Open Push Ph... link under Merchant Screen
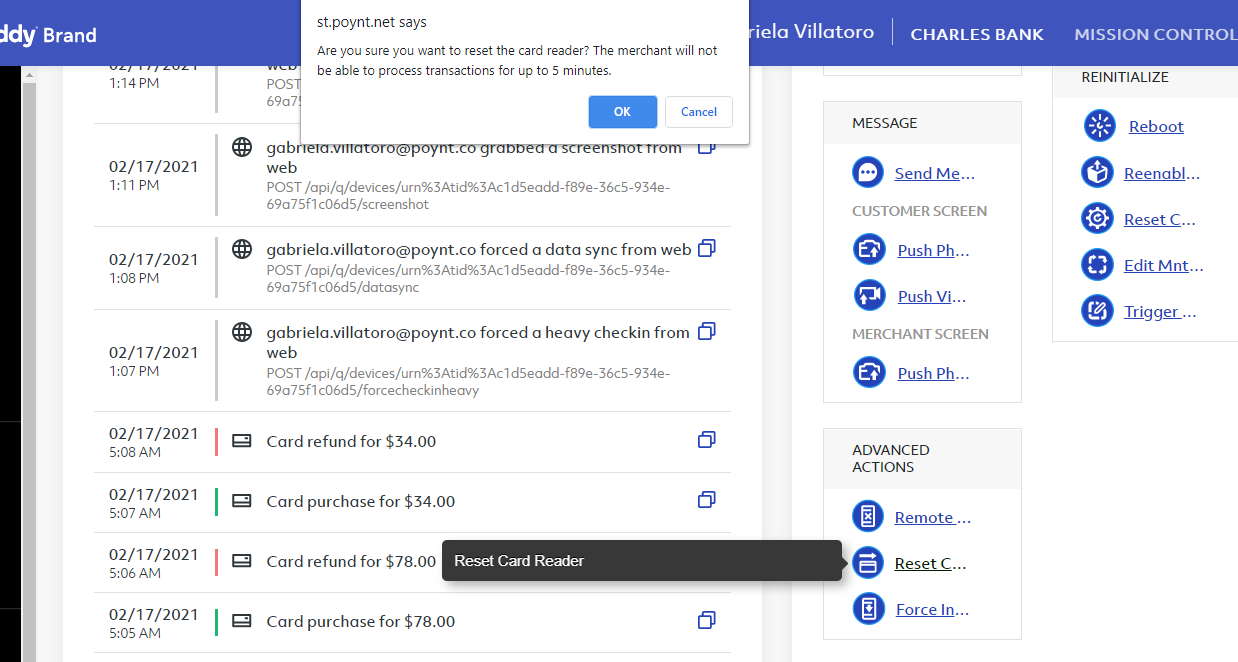Screen dimensions: 1238x662 (933, 373)
